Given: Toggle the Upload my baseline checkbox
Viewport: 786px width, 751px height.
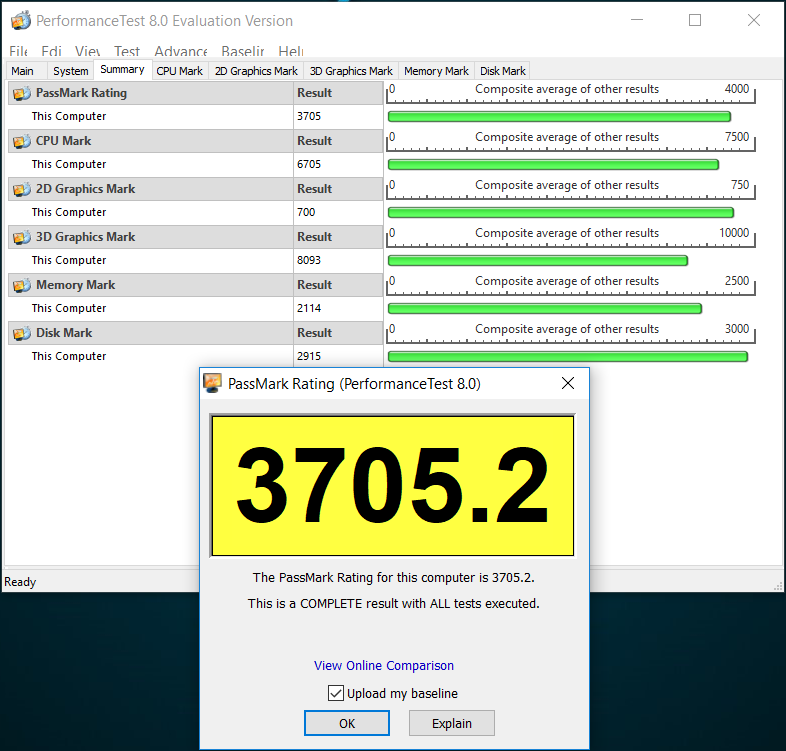Looking at the screenshot, I should click(336, 693).
